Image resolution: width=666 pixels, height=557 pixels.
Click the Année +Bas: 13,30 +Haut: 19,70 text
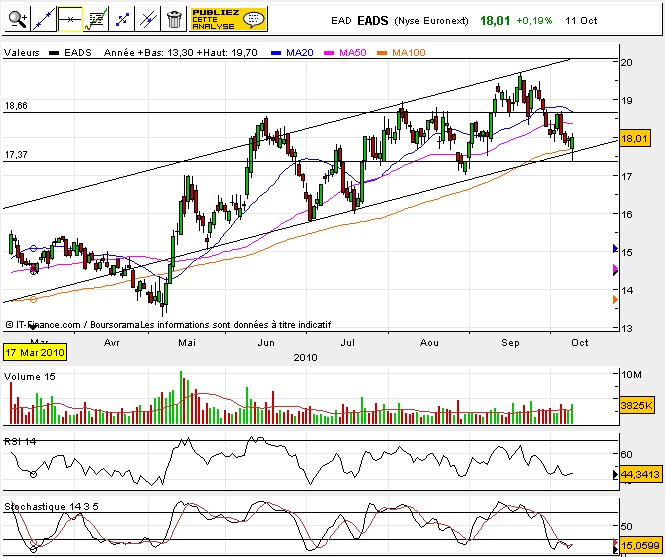click(181, 53)
